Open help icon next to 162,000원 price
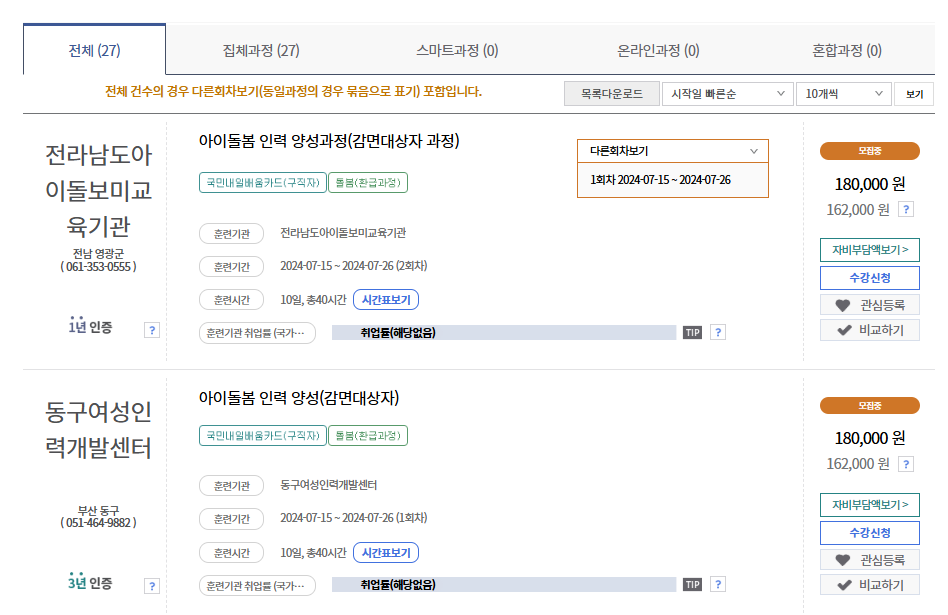Image resolution: width=948 pixels, height=615 pixels. pos(906,210)
